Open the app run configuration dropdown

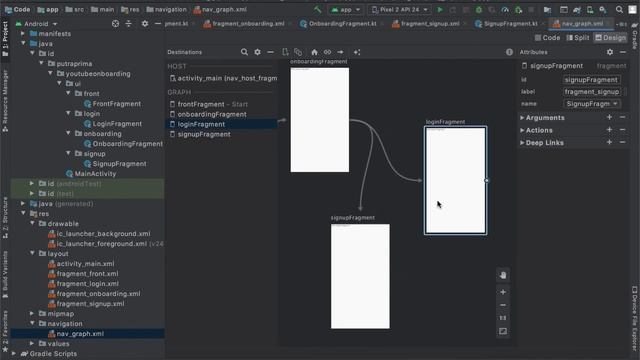[x=346, y=9]
